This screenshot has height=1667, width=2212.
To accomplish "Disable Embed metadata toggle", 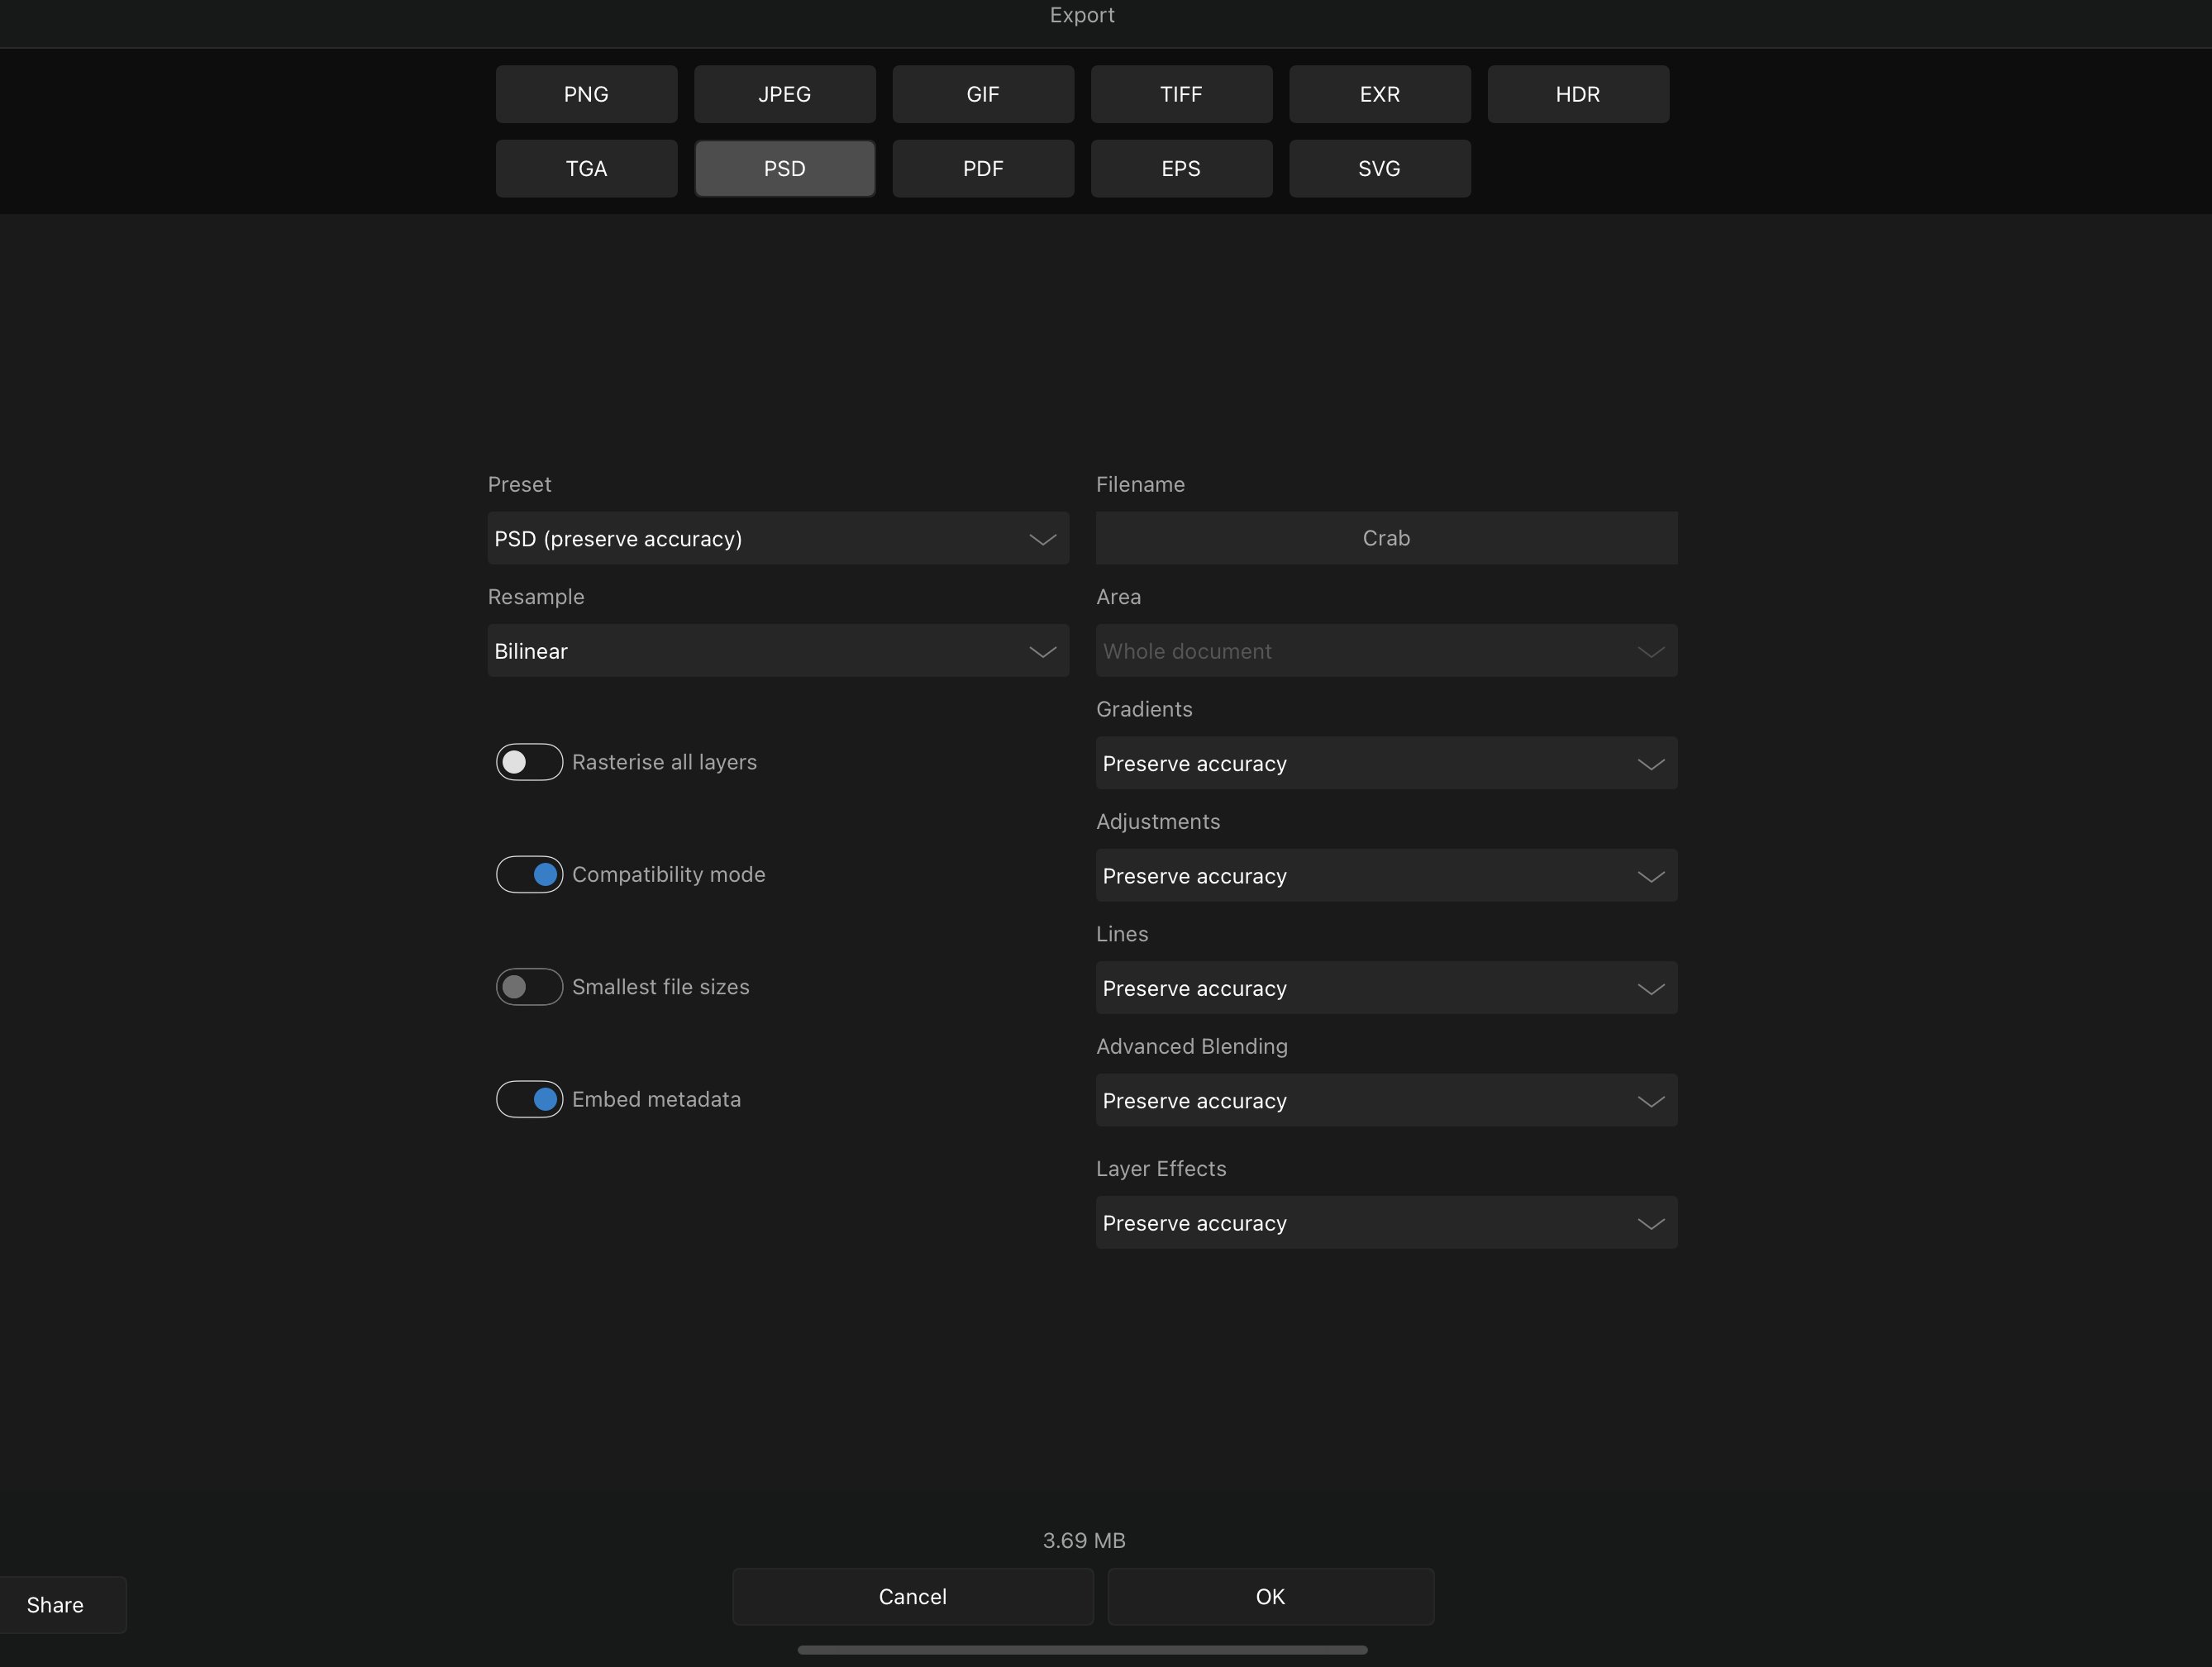I will [x=529, y=1099].
